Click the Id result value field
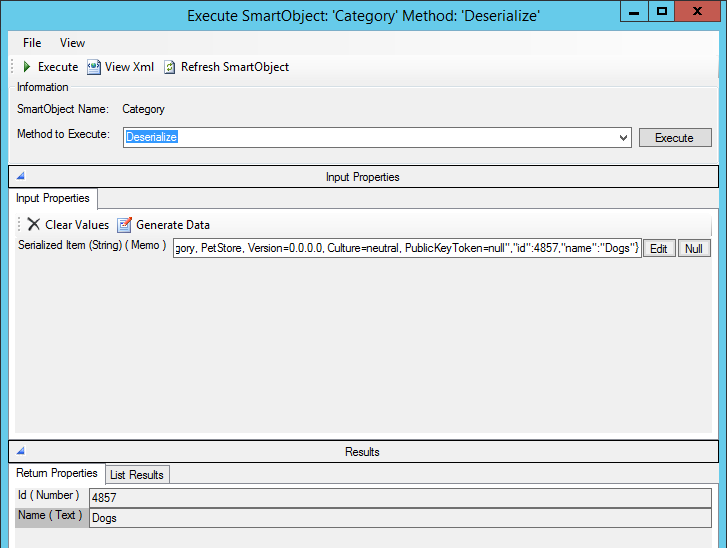Viewport: 727px width, 548px height. 400,497
